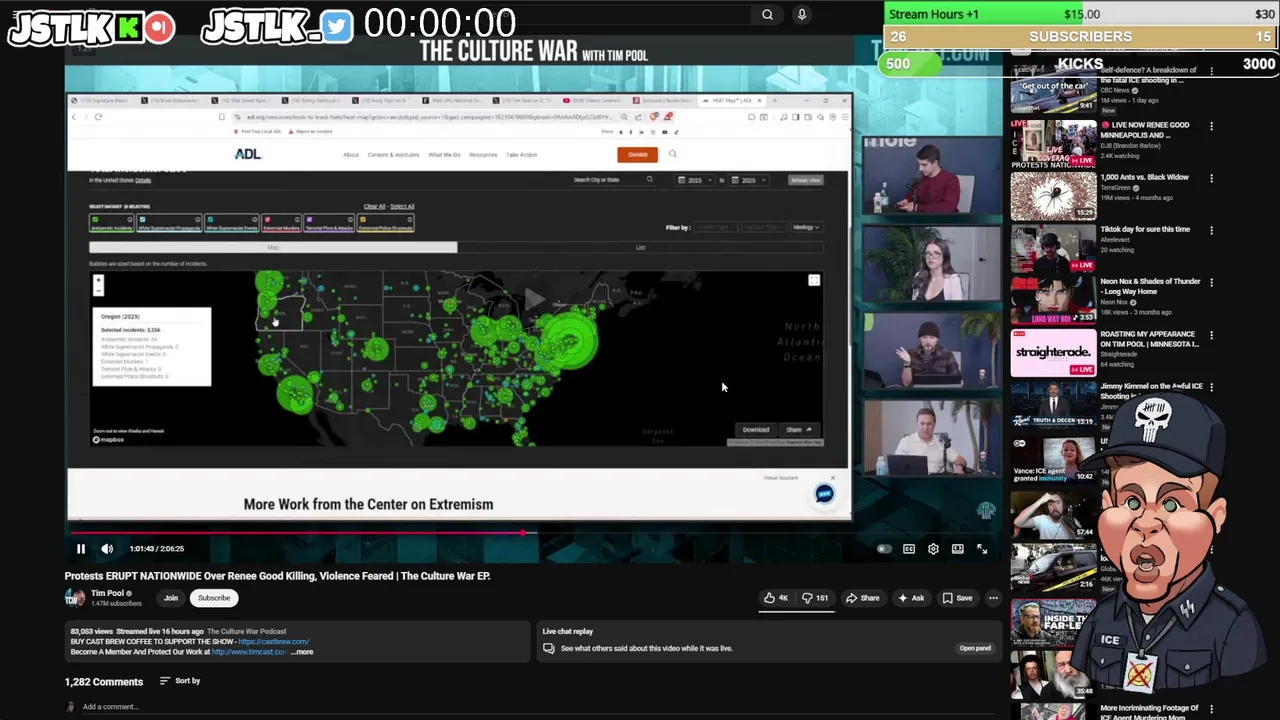Open 'Take Action' in the ADL menu

521,155
